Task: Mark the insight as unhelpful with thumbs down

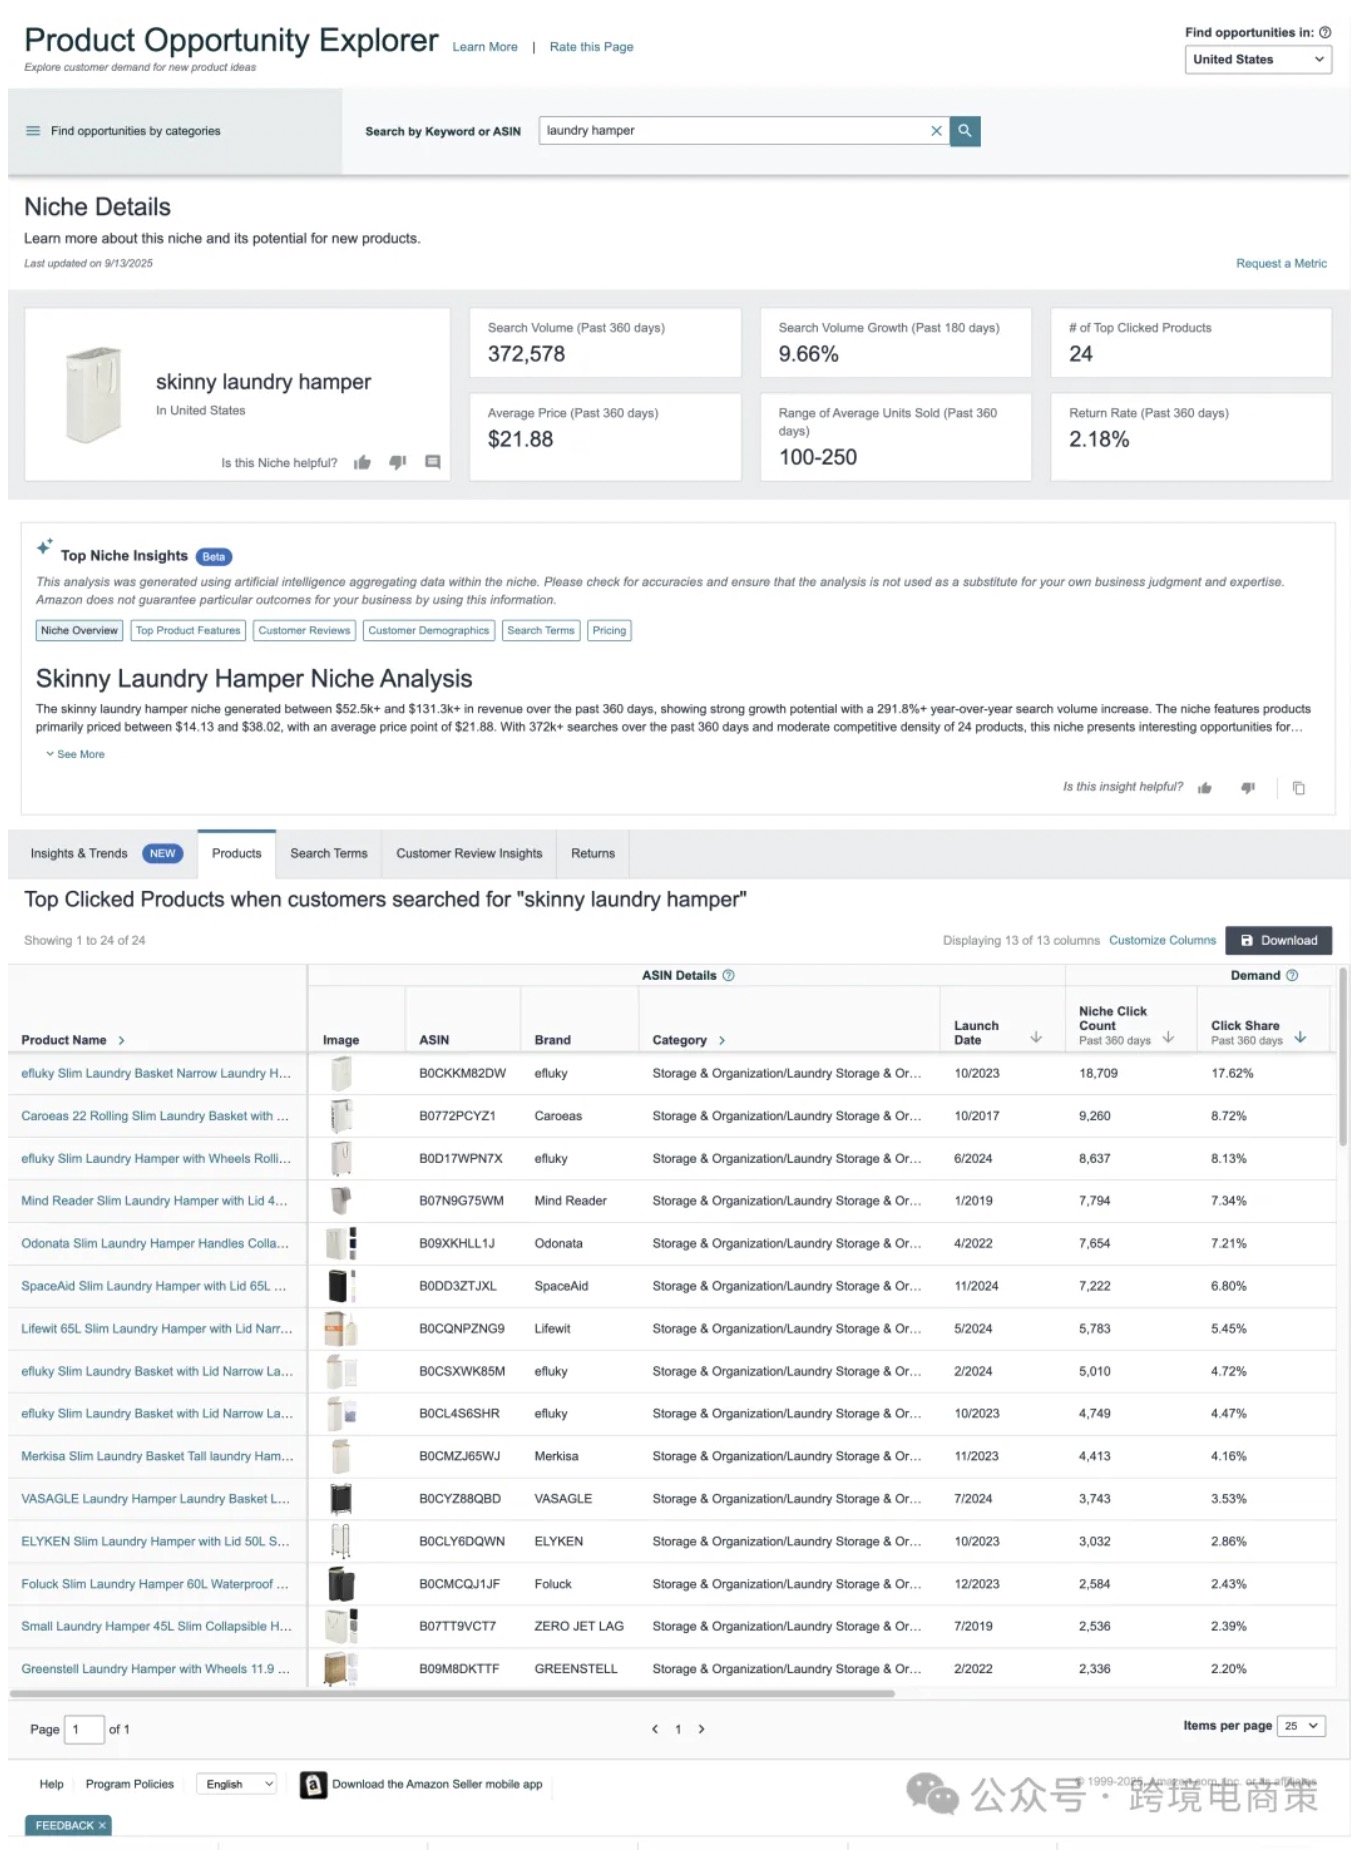Action: point(1248,788)
